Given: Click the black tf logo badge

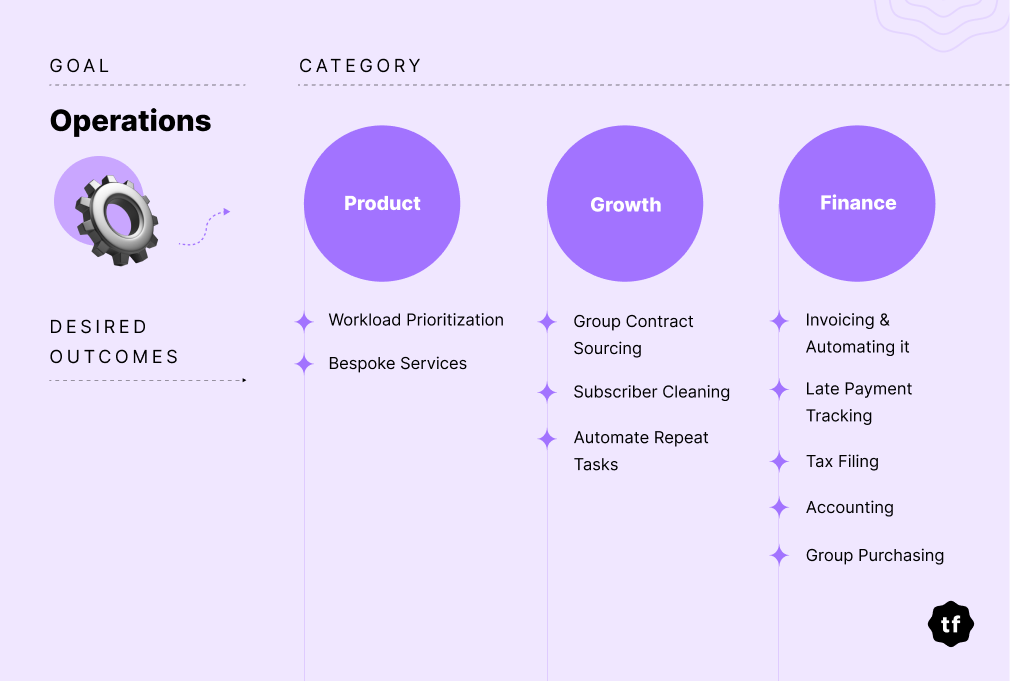Looking at the screenshot, I should point(951,624).
